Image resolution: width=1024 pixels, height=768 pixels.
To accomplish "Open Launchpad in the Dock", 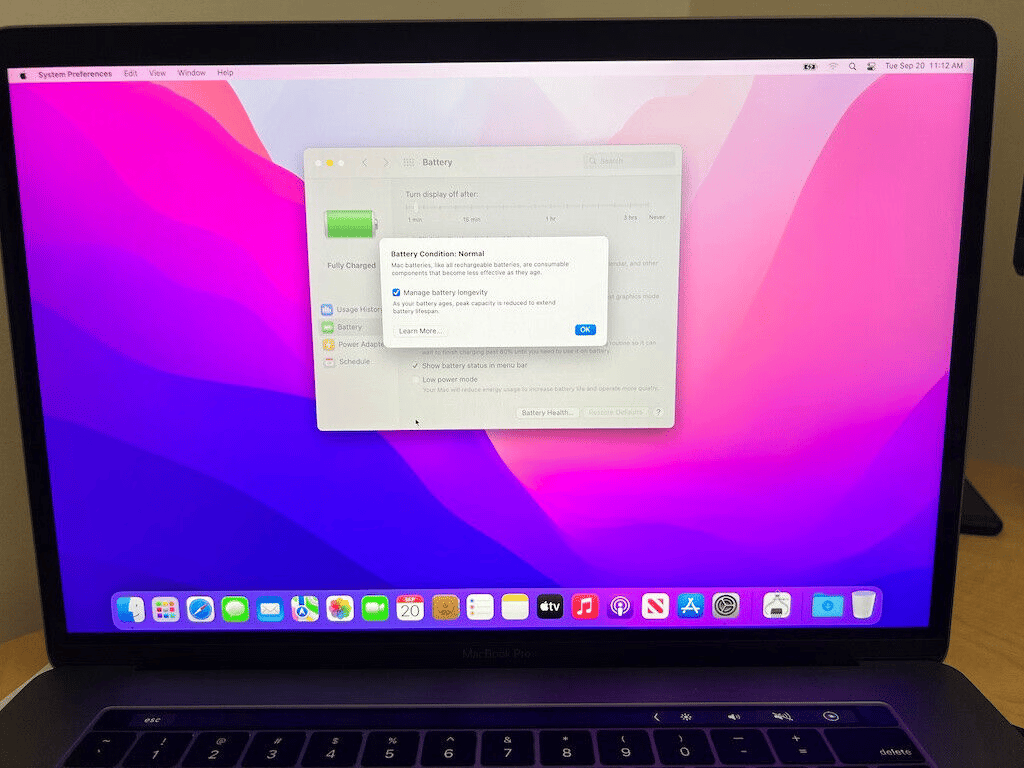I will (165, 609).
